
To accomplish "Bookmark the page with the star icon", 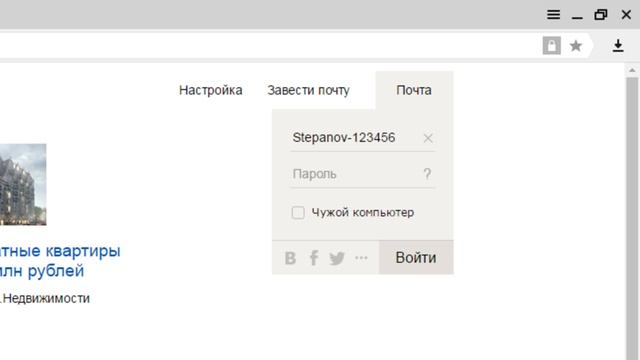I will pyautogui.click(x=576, y=46).
